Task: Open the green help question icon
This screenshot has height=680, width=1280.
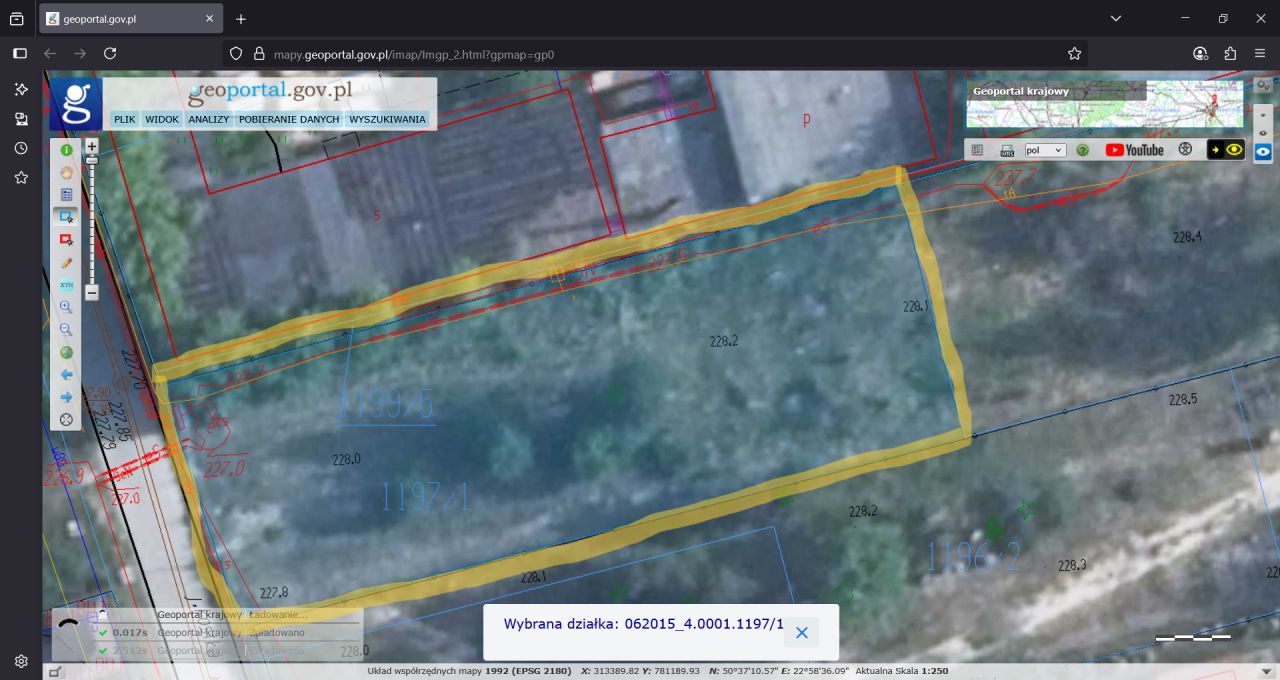Action: 1082,150
